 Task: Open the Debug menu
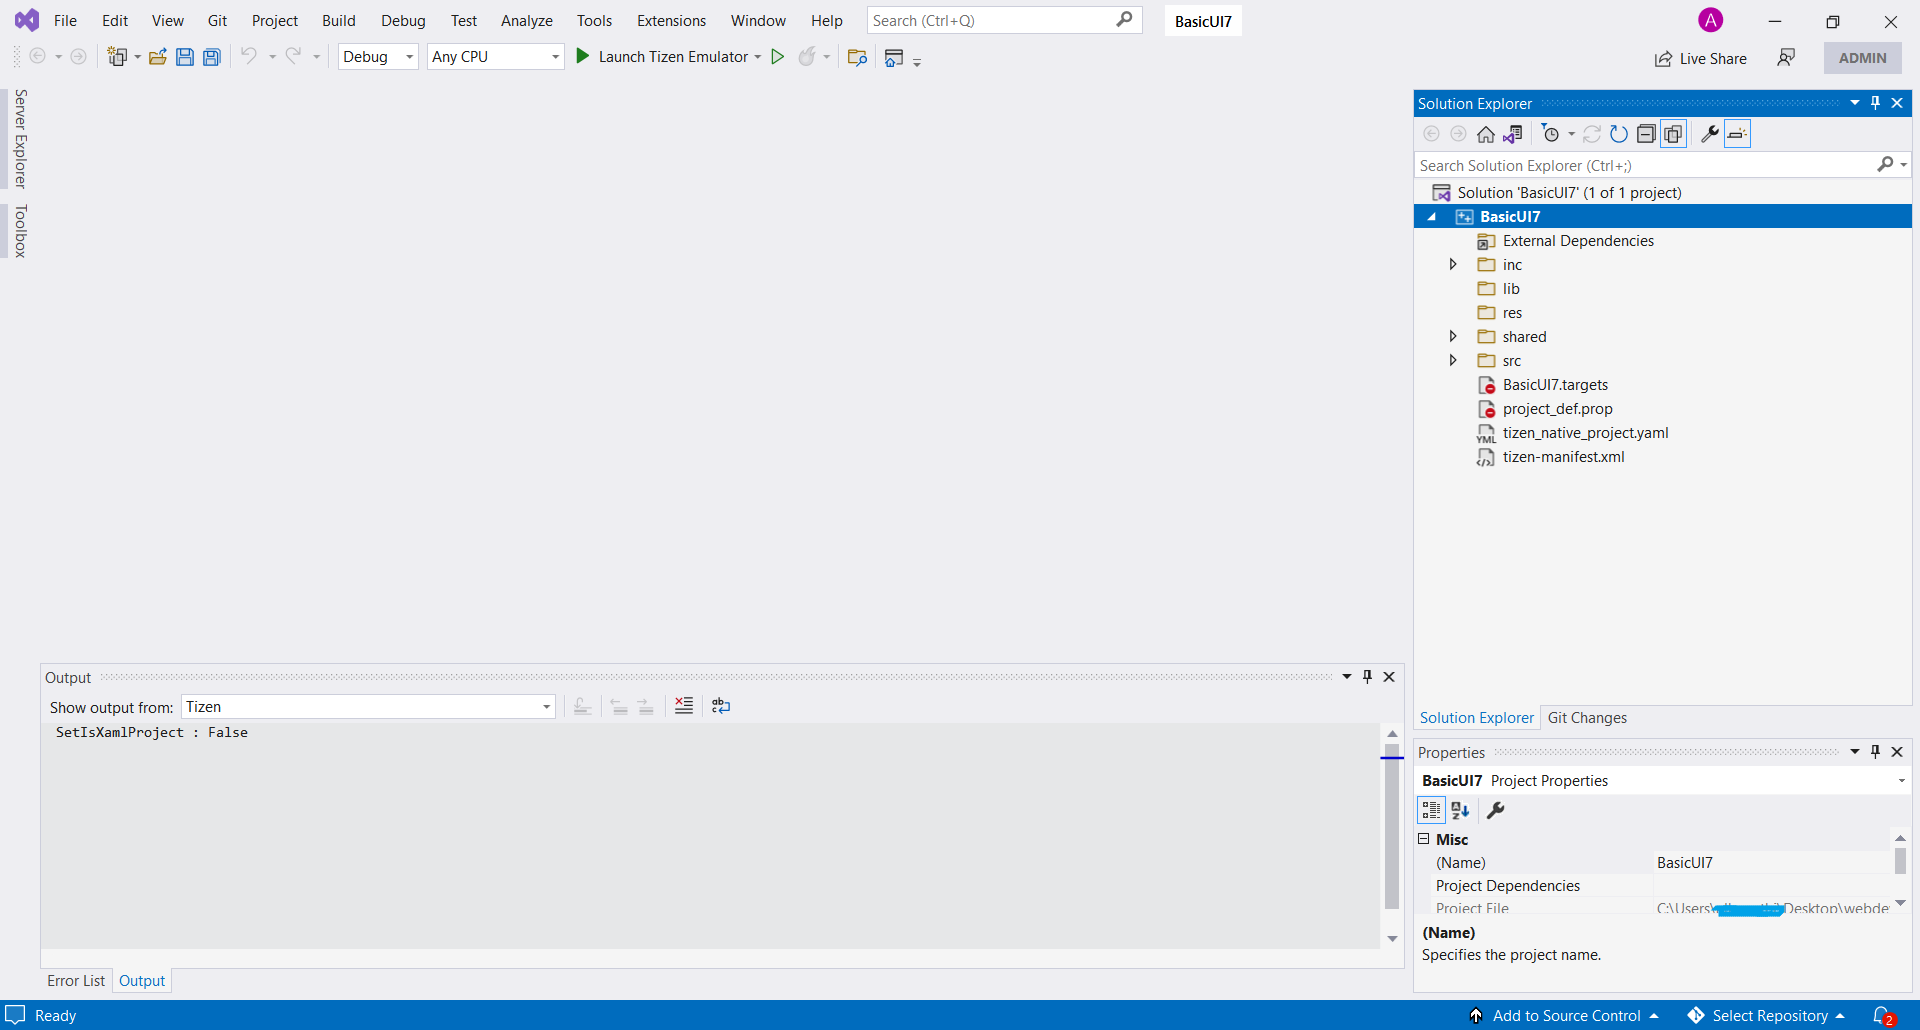pyautogui.click(x=403, y=20)
